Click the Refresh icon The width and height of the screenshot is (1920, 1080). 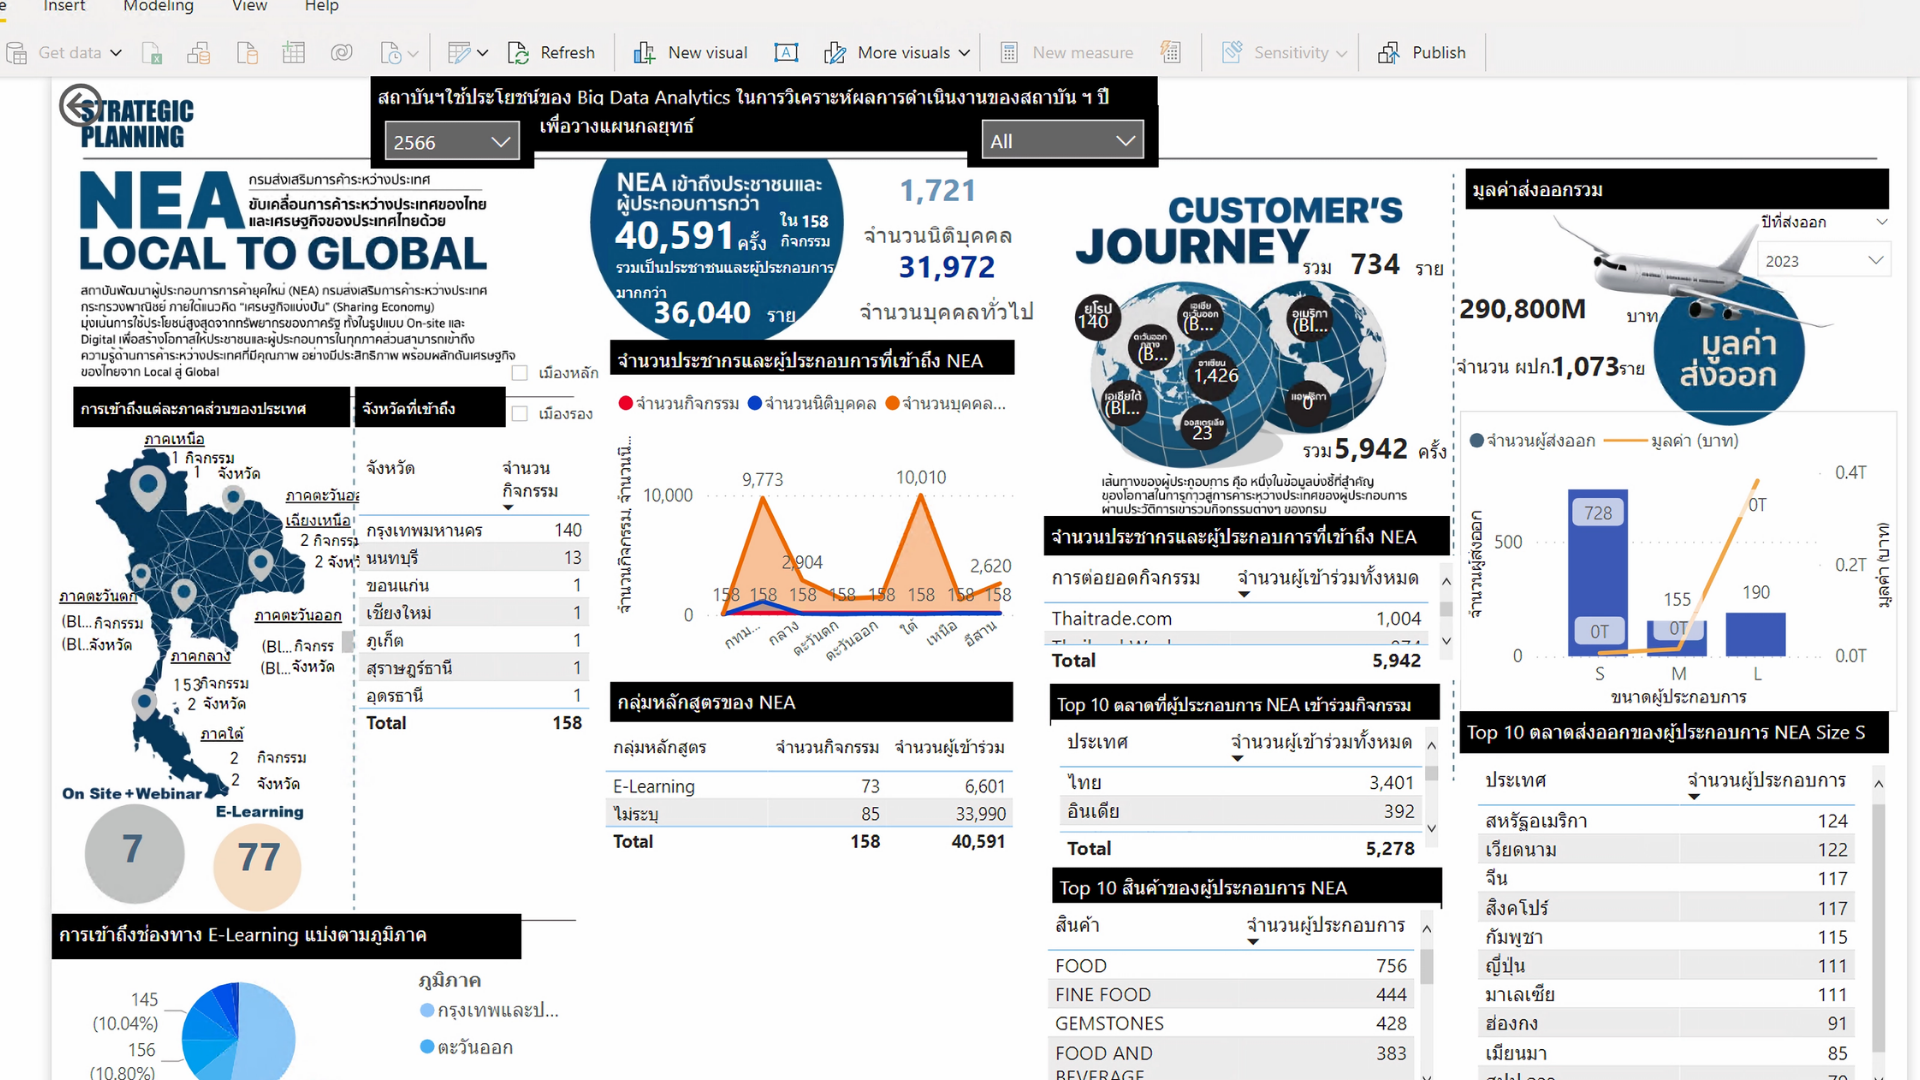[518, 53]
